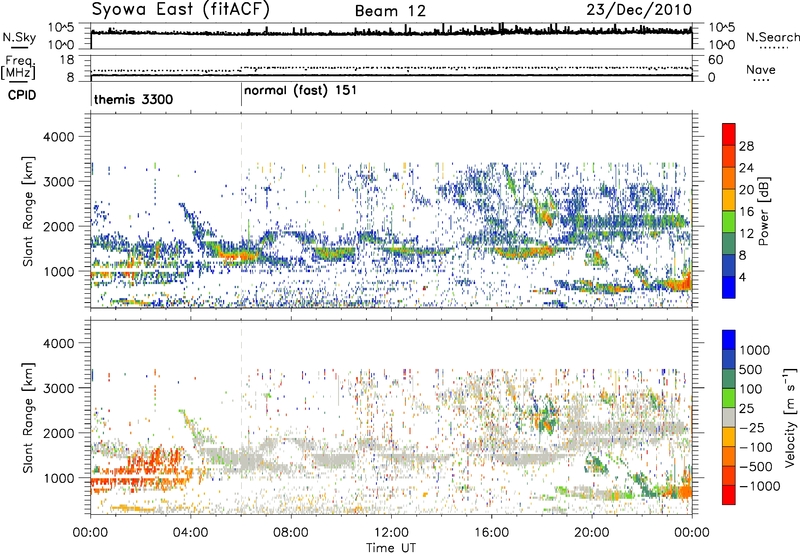Click the '25' label on Velocity colorbar

click(746, 408)
